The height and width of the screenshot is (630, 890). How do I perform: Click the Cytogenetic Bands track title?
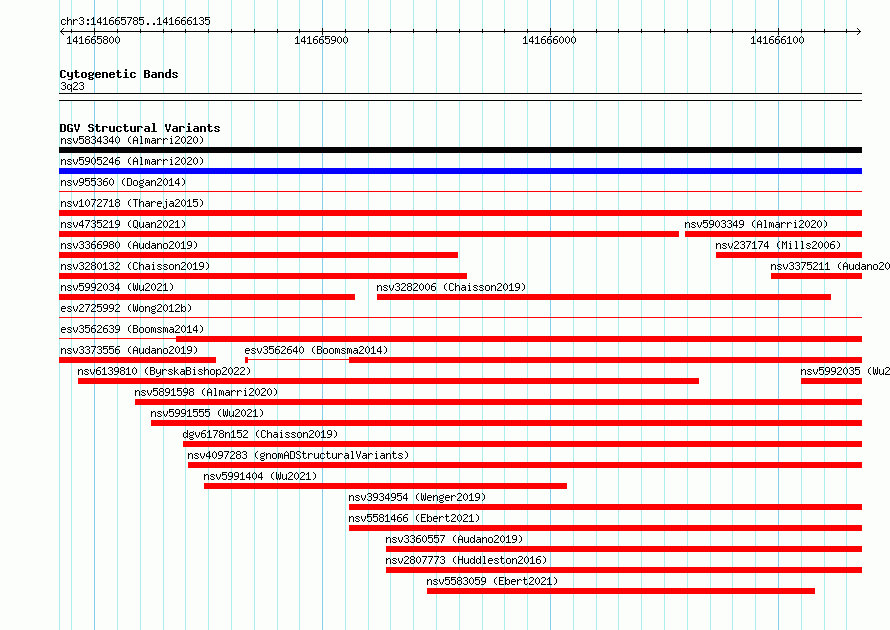click(119, 74)
